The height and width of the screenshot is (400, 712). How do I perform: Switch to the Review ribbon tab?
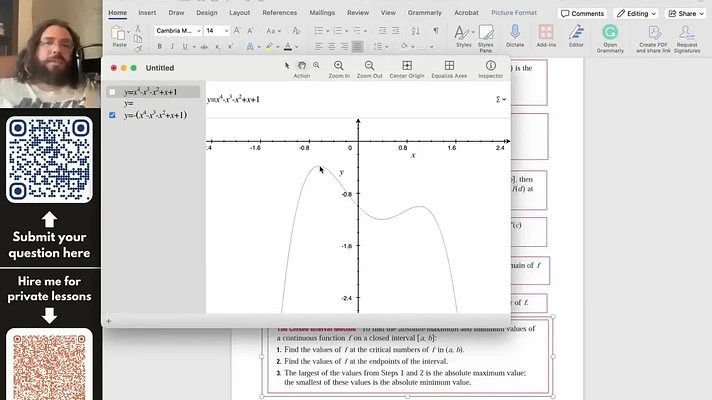click(358, 13)
